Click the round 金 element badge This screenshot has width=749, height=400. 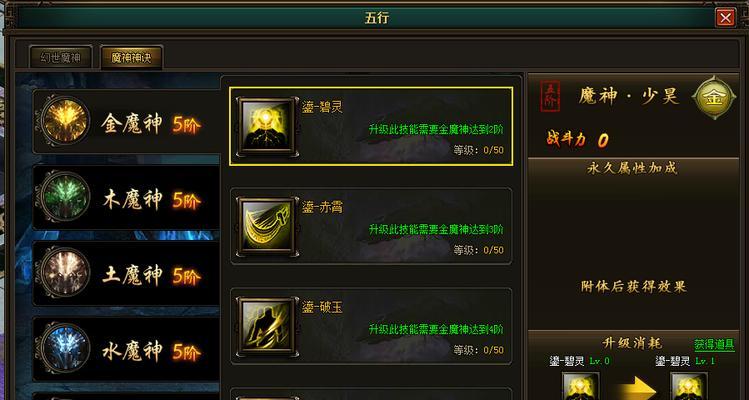click(x=715, y=98)
